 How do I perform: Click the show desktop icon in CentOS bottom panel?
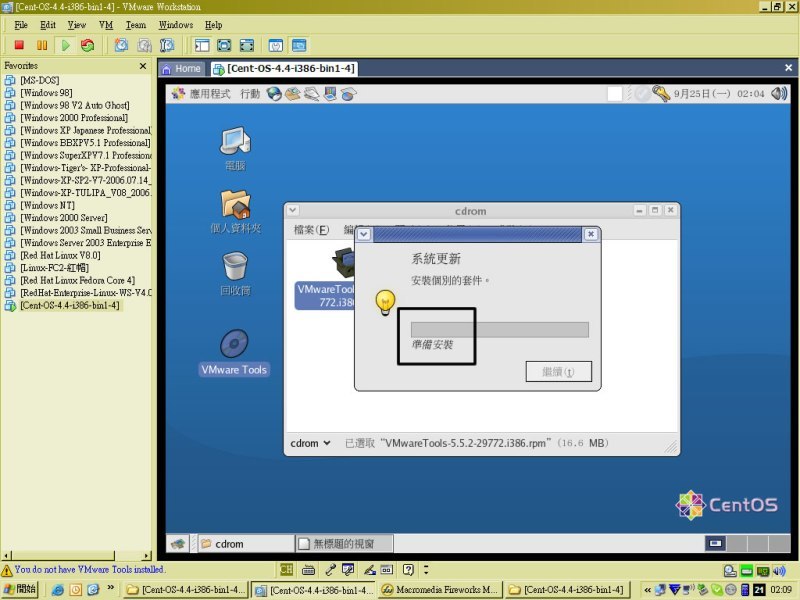[x=178, y=544]
